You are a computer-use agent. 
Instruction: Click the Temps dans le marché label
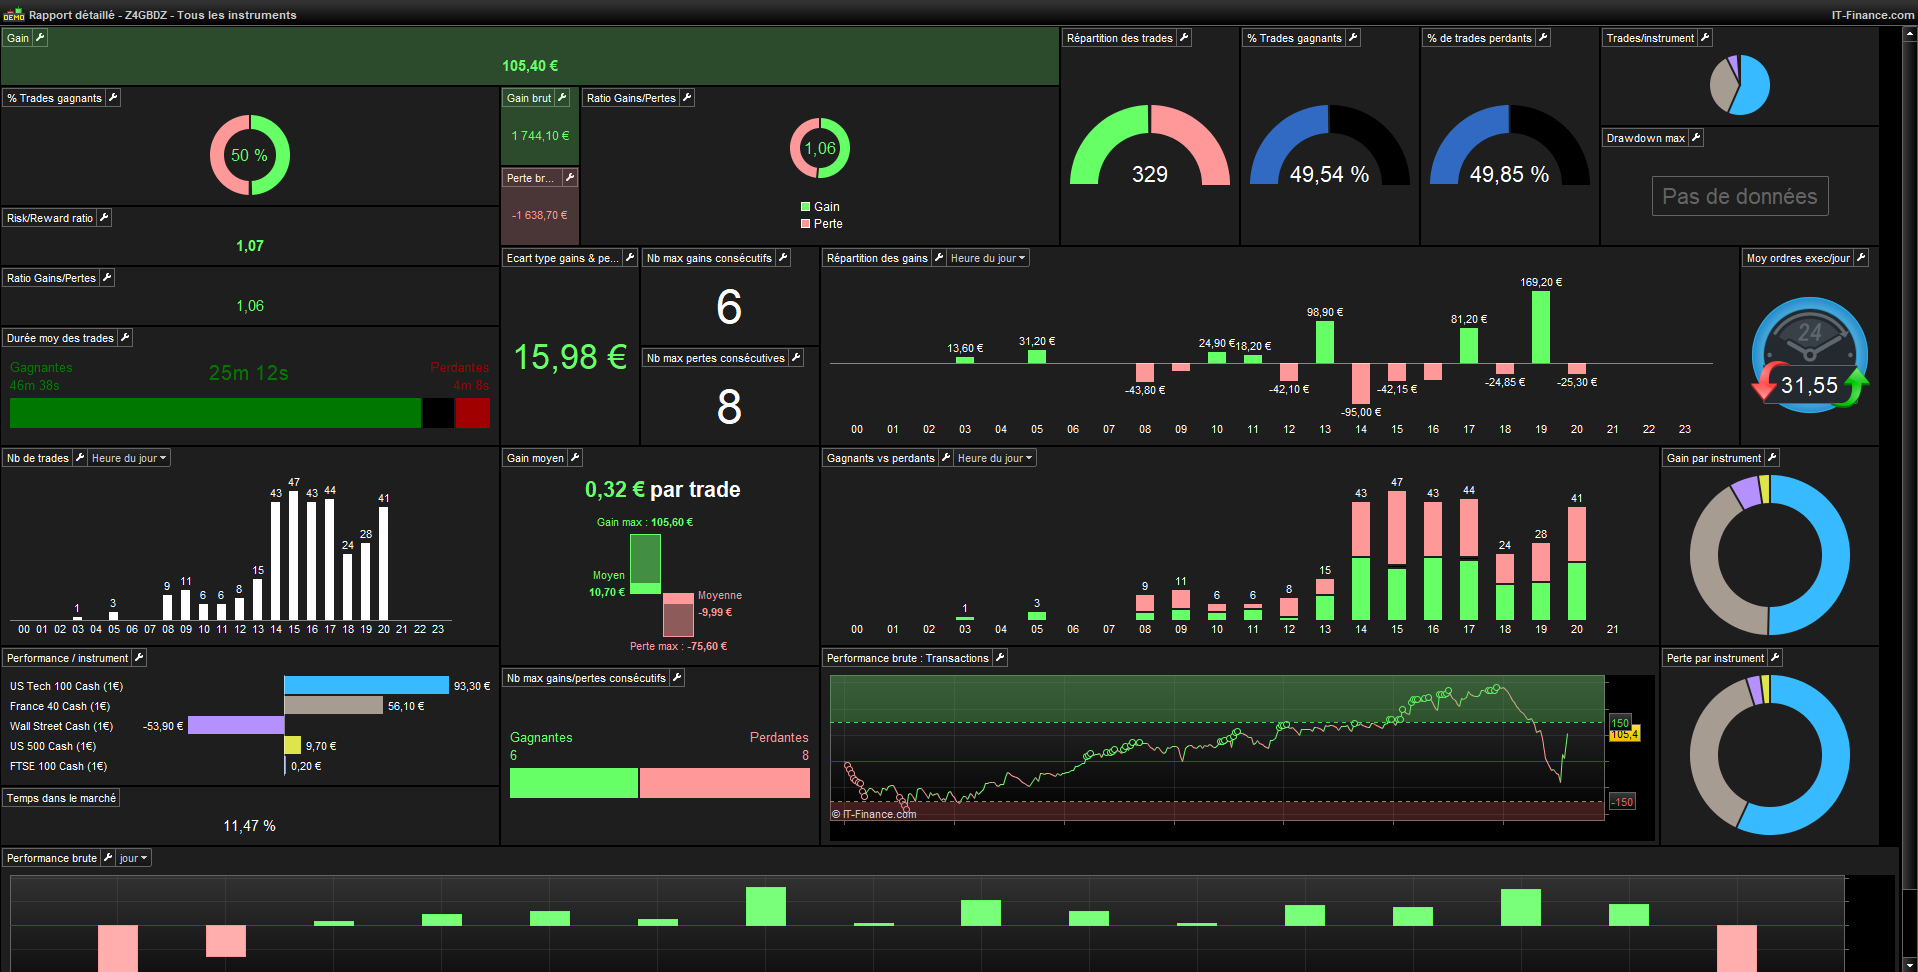(x=61, y=798)
